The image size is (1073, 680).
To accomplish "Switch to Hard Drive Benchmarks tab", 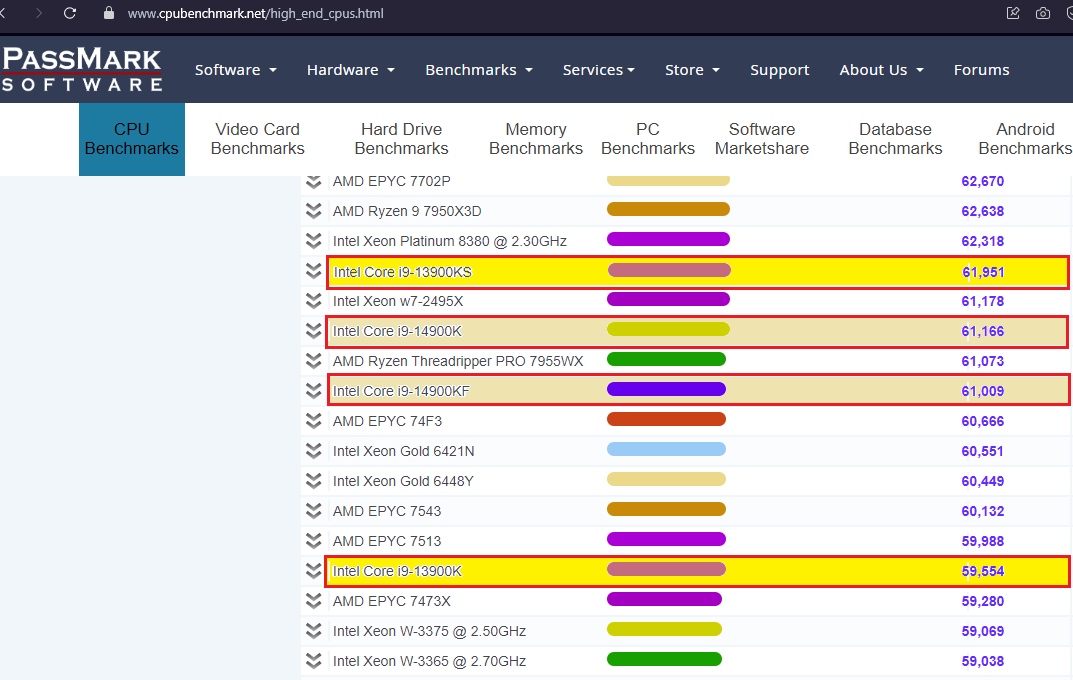I will pyautogui.click(x=401, y=139).
